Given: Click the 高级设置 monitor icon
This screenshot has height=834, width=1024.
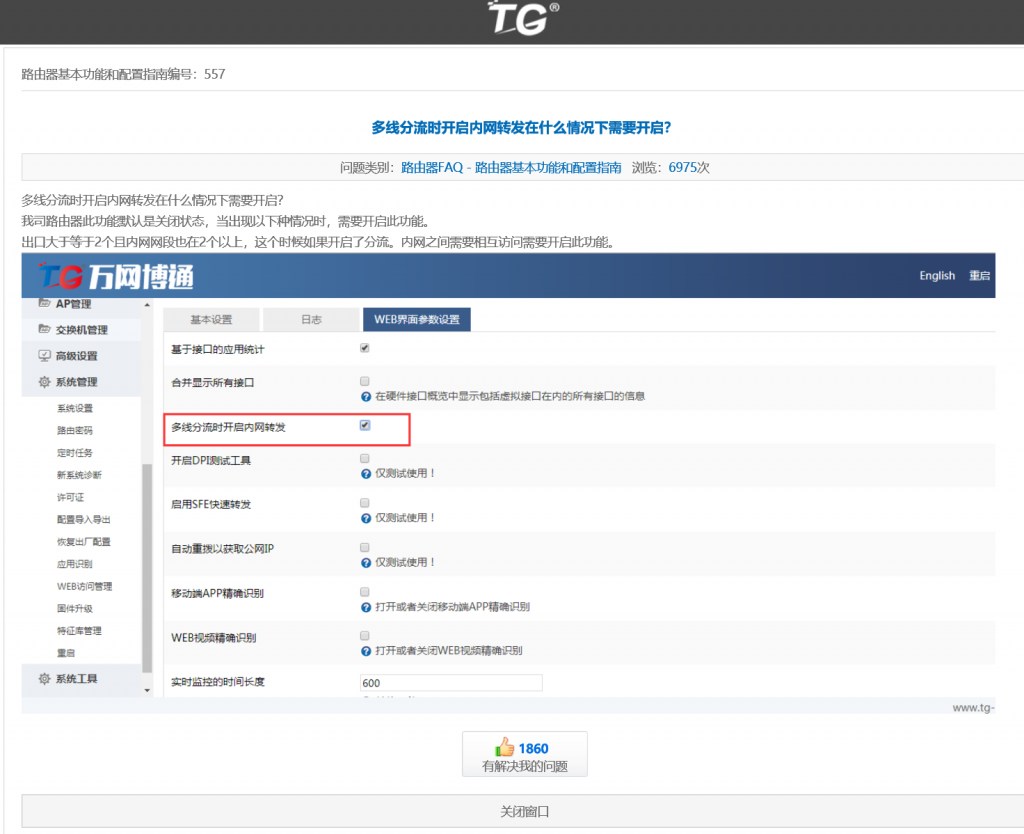Looking at the screenshot, I should [x=44, y=356].
